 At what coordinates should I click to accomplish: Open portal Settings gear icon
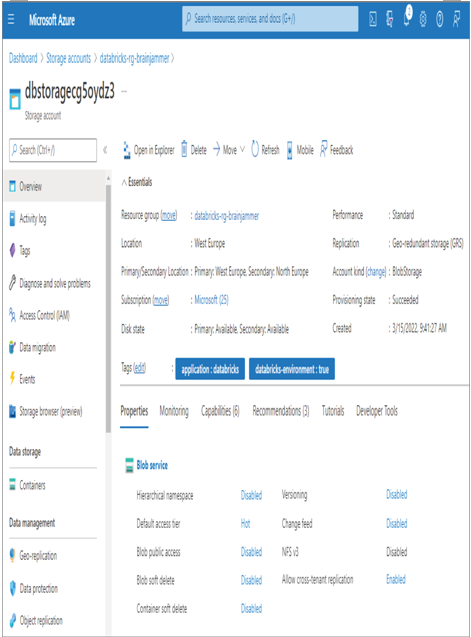click(x=423, y=19)
